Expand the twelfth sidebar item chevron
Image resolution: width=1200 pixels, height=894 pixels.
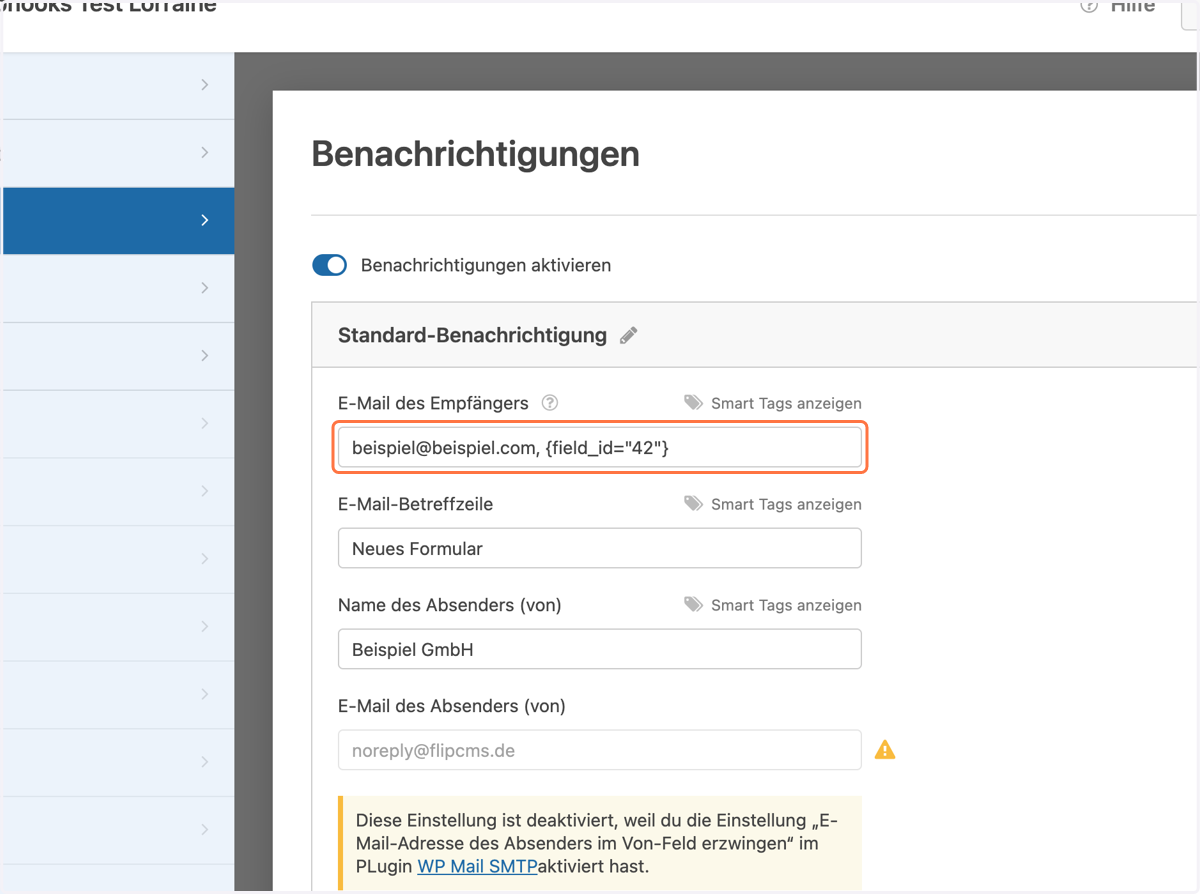pyautogui.click(x=204, y=829)
